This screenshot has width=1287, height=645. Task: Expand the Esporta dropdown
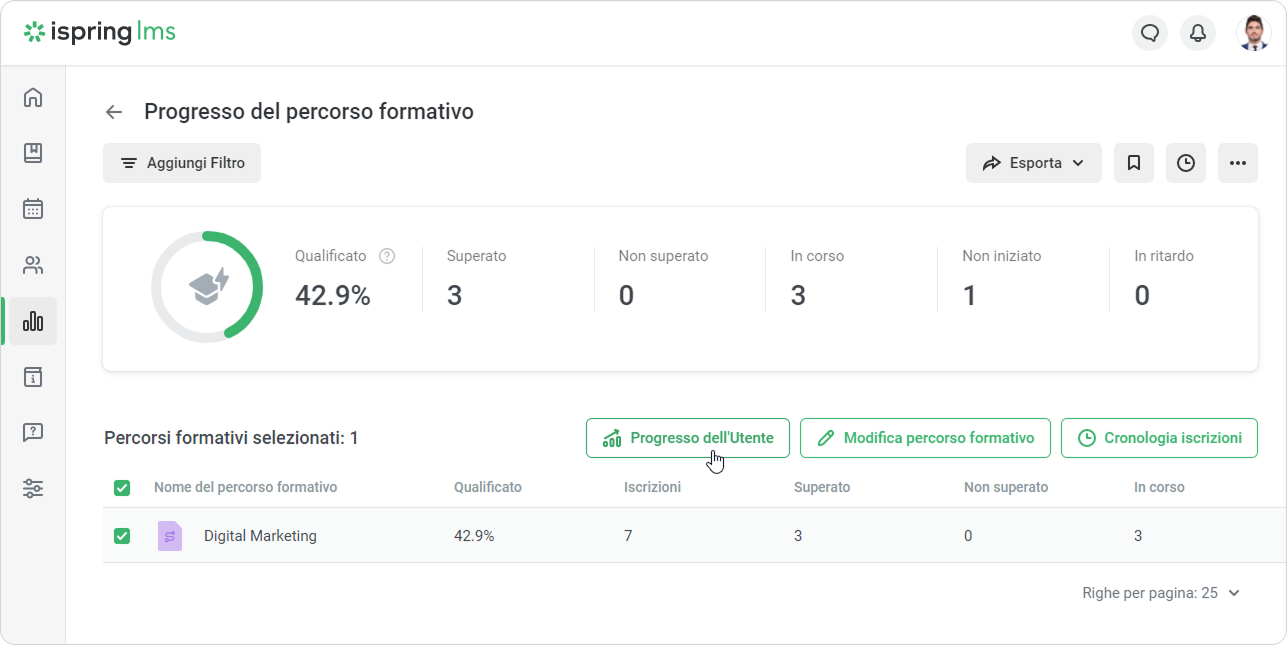click(x=1034, y=163)
